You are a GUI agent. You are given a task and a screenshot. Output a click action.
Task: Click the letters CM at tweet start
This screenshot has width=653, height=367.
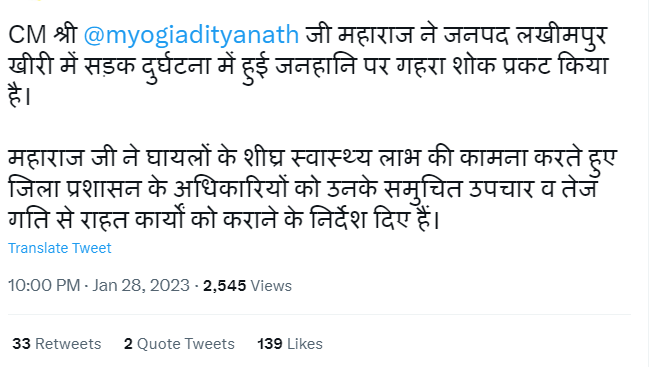click(x=27, y=35)
